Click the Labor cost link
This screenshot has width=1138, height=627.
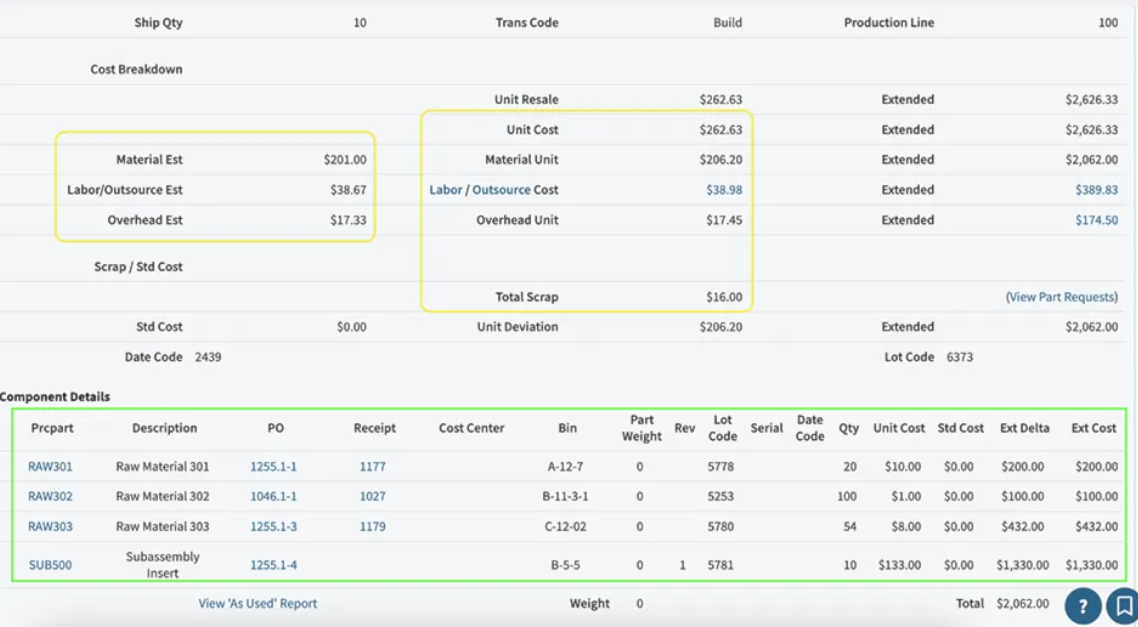point(446,190)
